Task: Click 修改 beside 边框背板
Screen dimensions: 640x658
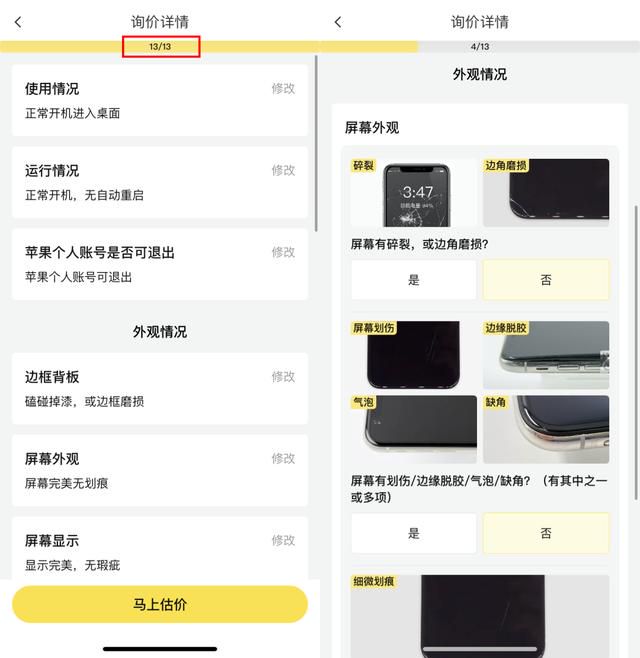Action: coord(283,377)
